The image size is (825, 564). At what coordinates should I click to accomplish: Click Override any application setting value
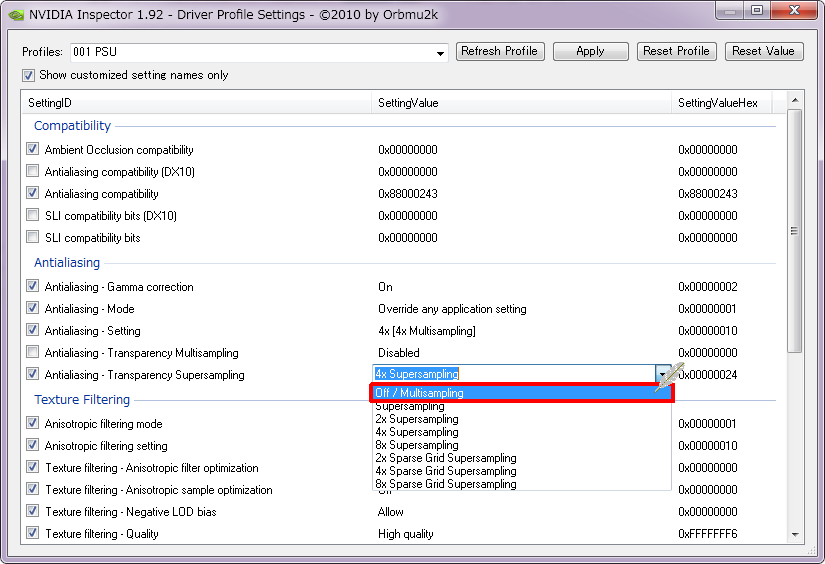[452, 309]
